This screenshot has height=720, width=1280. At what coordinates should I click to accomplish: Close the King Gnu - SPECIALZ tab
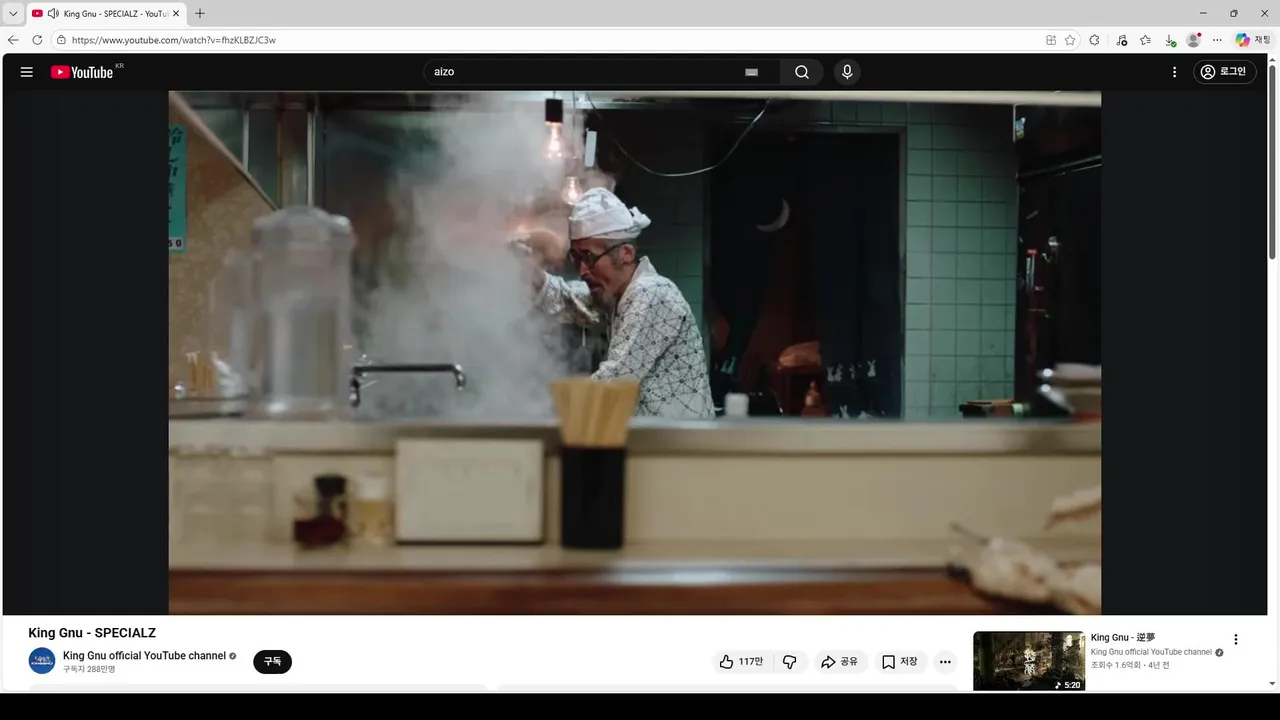pos(176,14)
